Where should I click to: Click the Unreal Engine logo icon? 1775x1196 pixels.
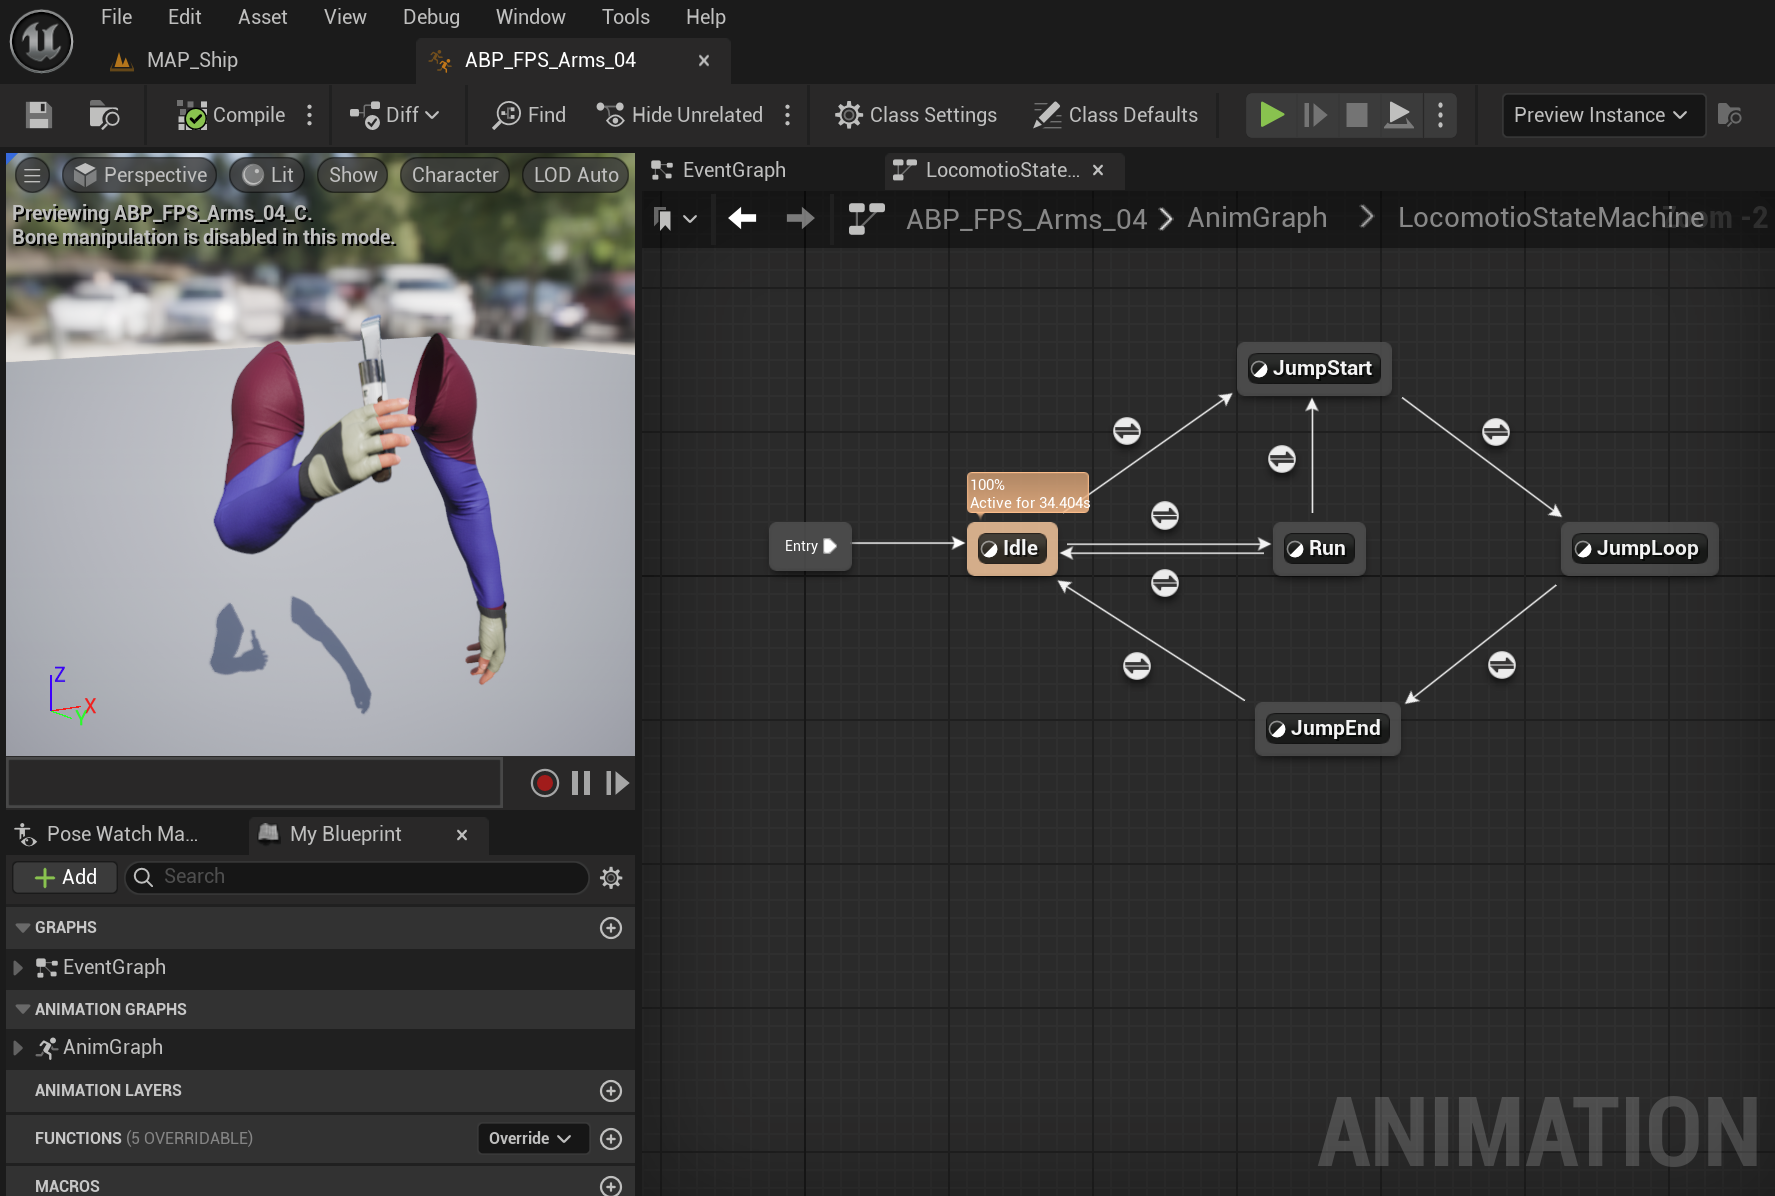point(41,41)
